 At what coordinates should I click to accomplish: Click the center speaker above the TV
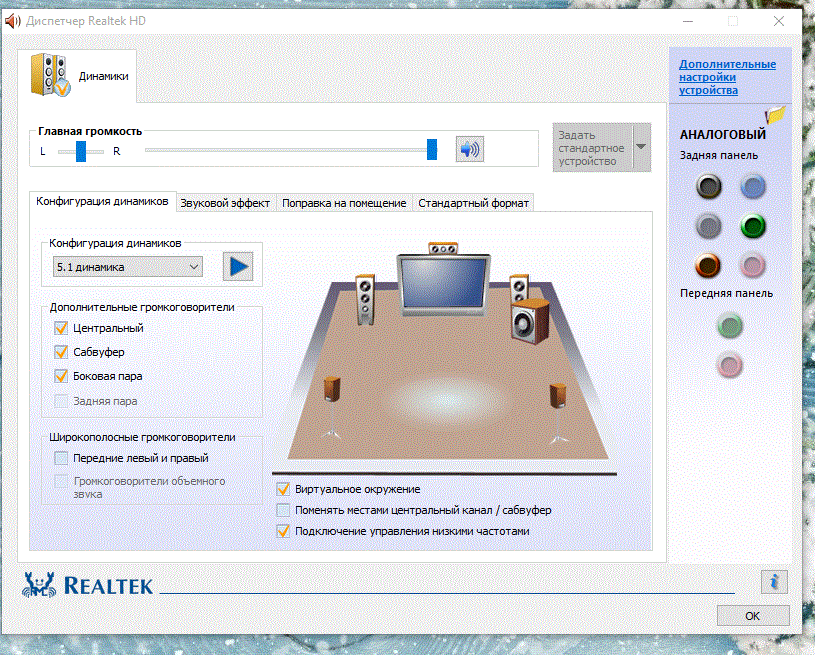[443, 248]
